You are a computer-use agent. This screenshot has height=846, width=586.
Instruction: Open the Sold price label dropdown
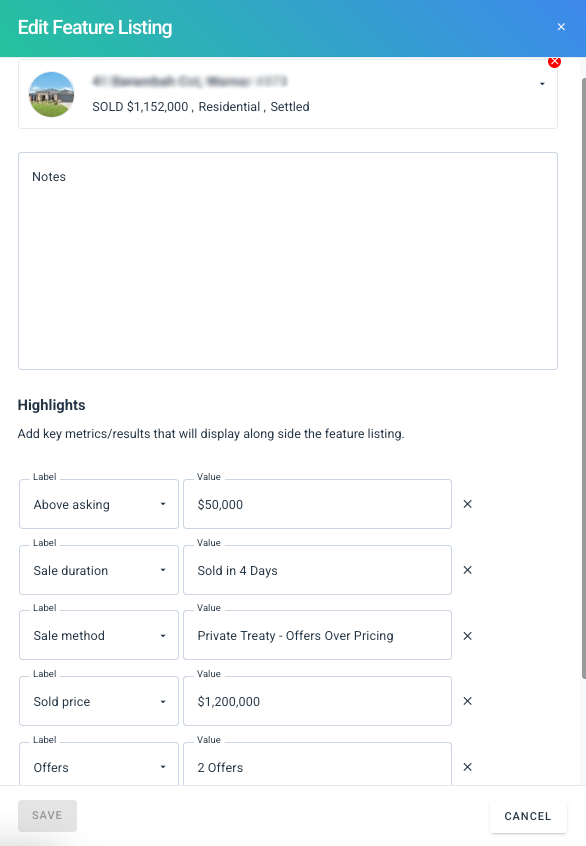coord(99,701)
